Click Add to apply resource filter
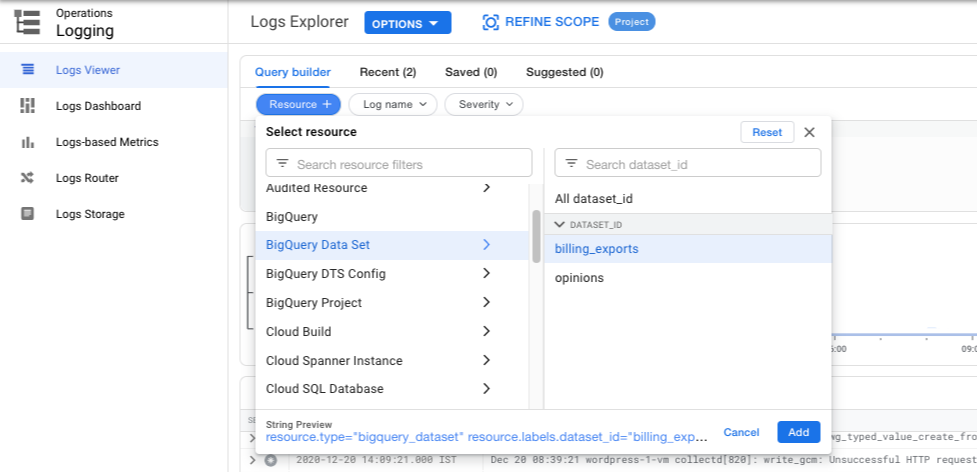 [x=799, y=432]
